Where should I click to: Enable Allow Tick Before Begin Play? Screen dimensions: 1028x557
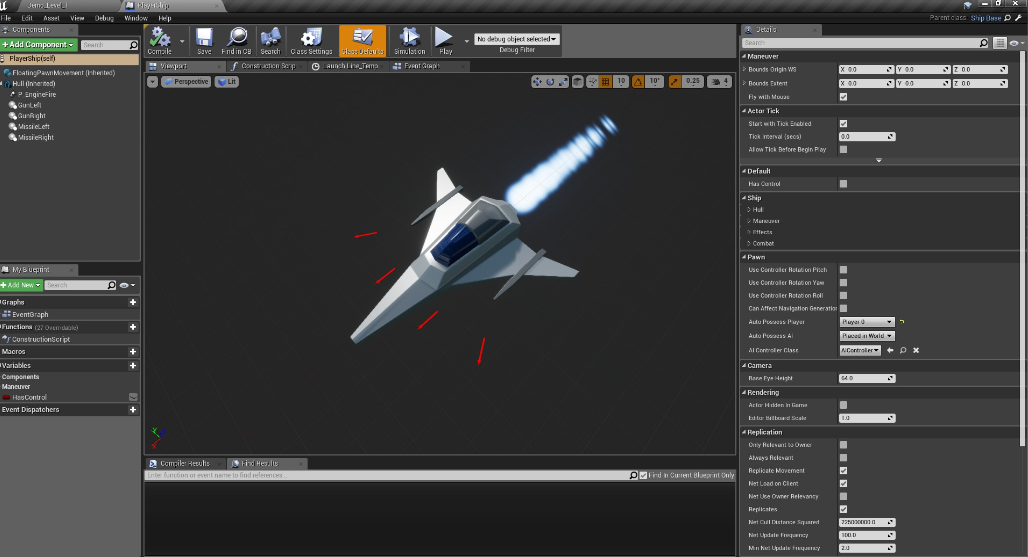(843, 149)
